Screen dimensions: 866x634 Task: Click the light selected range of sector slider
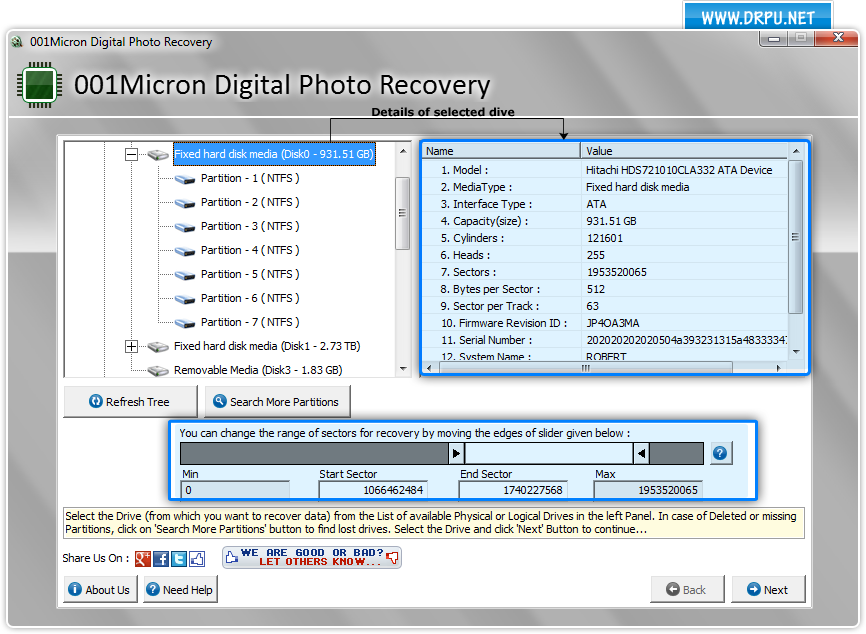(x=548, y=453)
